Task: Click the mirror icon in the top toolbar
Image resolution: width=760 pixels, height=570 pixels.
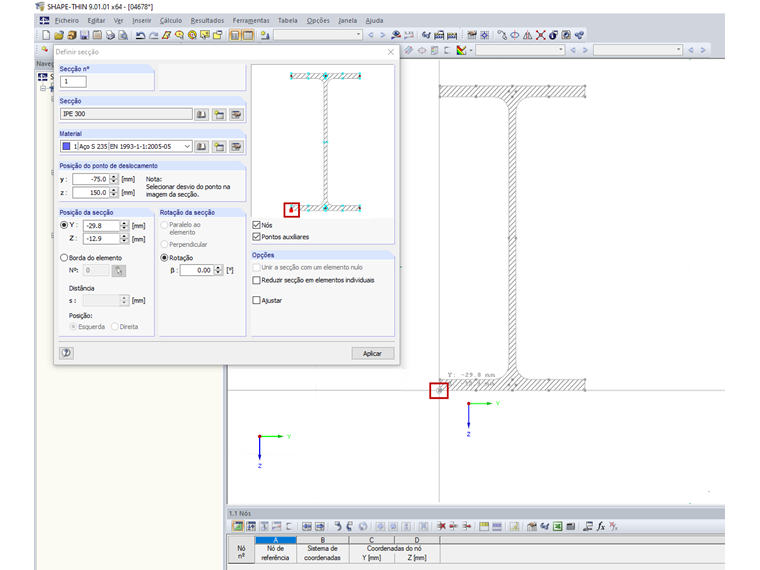Action: tap(527, 35)
